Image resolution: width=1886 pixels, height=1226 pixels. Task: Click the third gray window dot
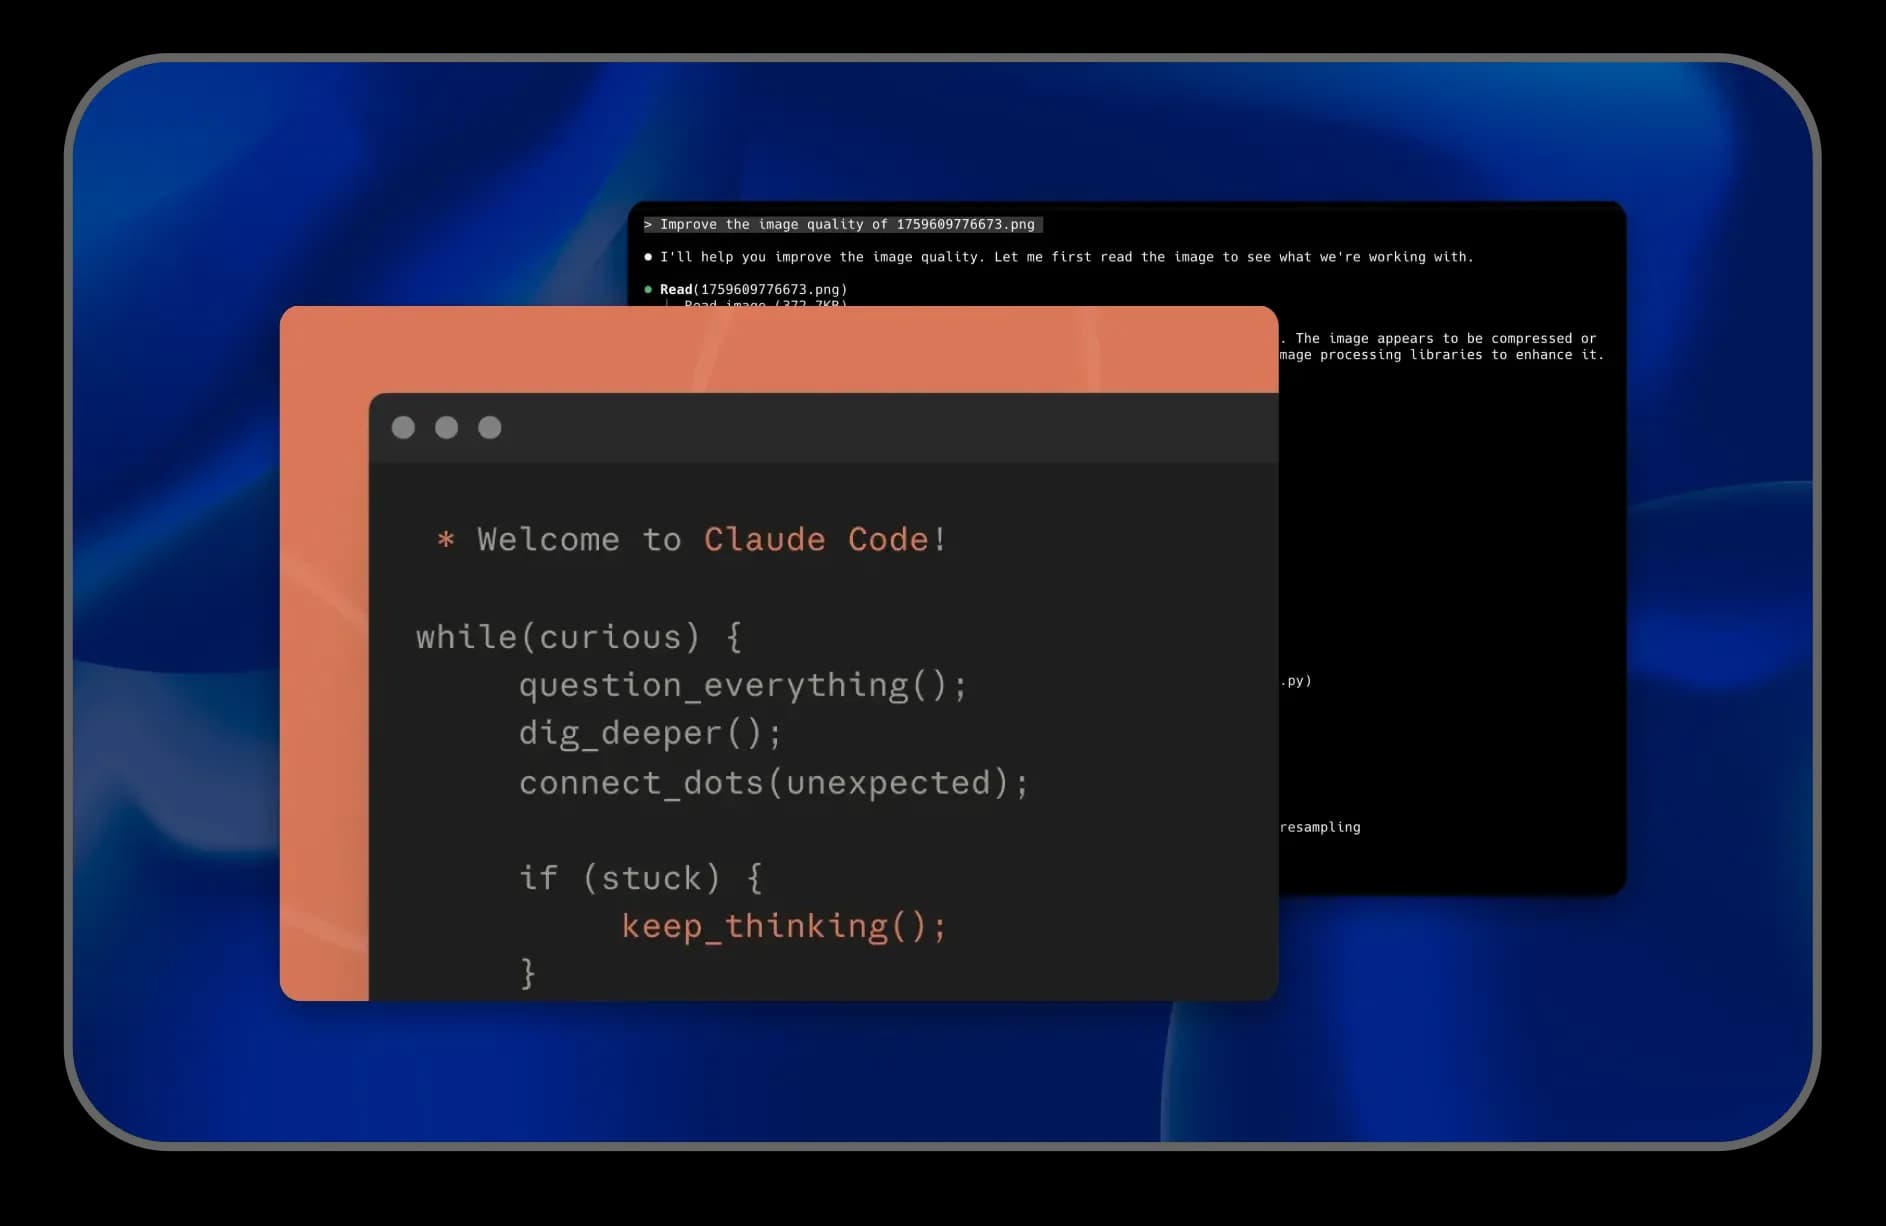[489, 428]
